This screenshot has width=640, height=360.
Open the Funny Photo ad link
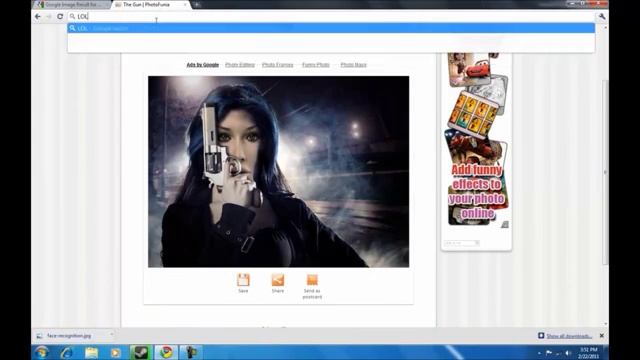[316, 65]
